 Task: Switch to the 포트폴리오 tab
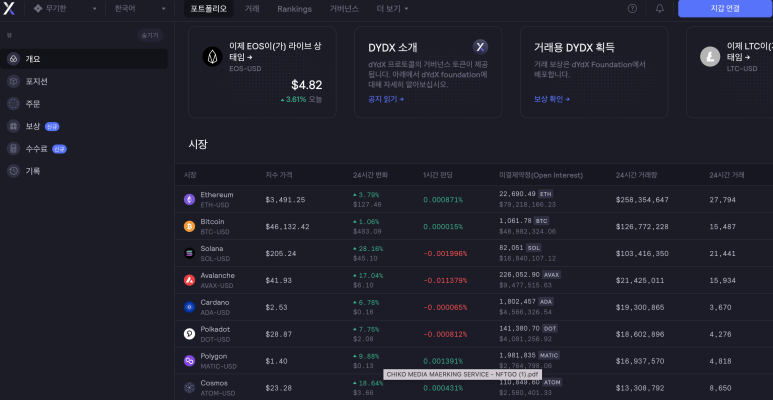coord(209,9)
